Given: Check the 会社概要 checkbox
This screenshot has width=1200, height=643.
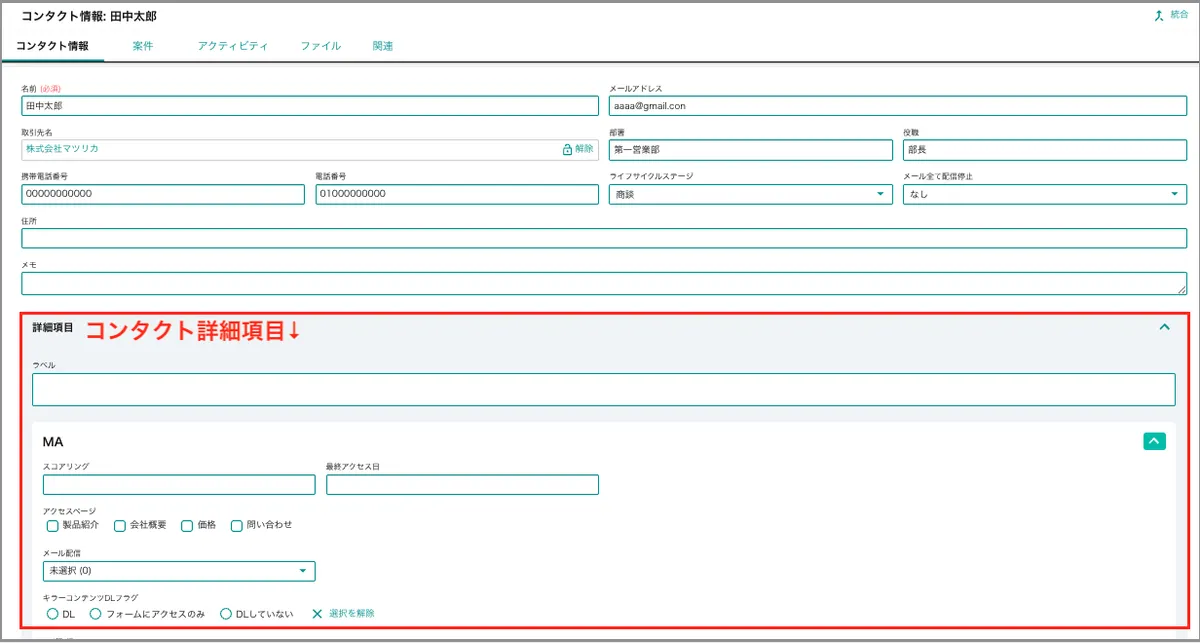Looking at the screenshot, I should point(120,525).
